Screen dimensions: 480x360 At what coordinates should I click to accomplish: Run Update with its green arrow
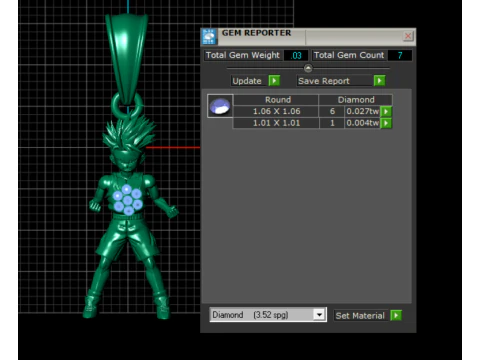tap(274, 81)
